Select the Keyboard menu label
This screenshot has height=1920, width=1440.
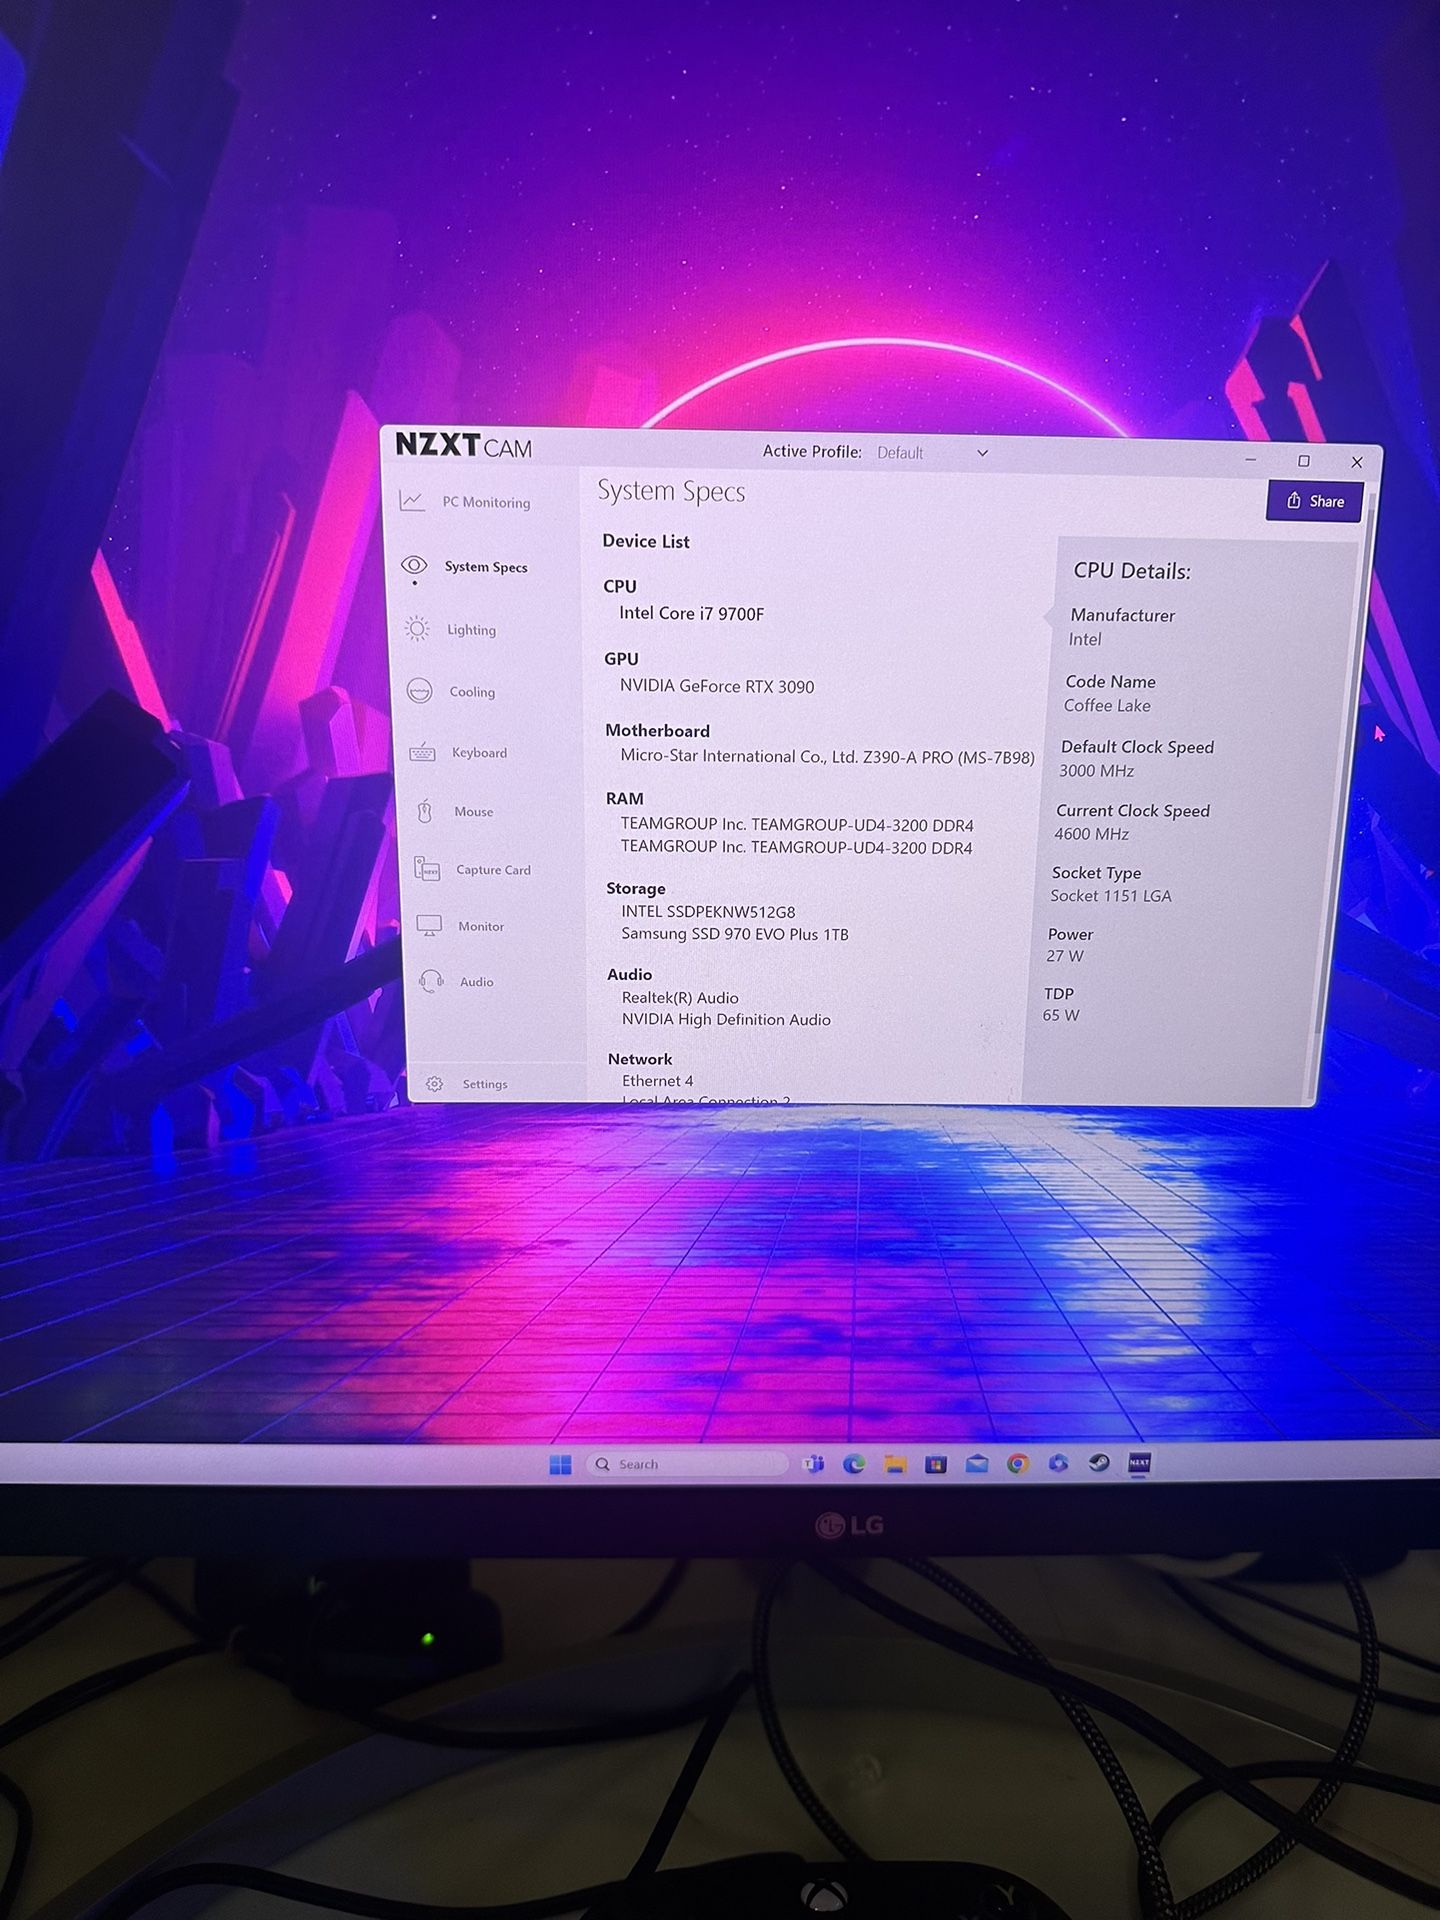479,753
